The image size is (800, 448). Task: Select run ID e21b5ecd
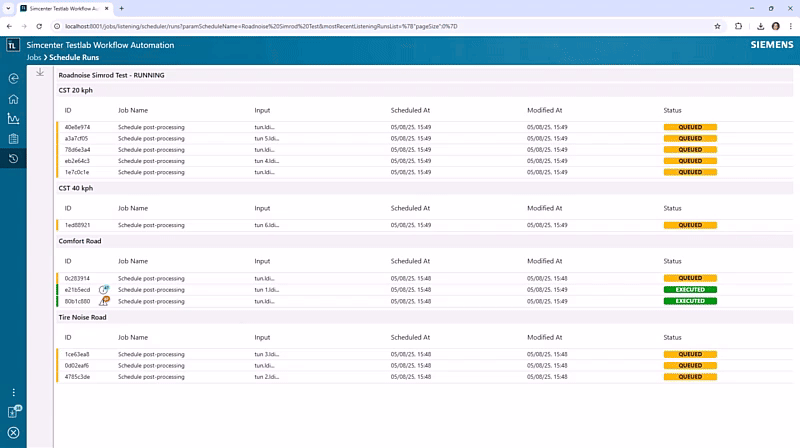click(x=77, y=289)
